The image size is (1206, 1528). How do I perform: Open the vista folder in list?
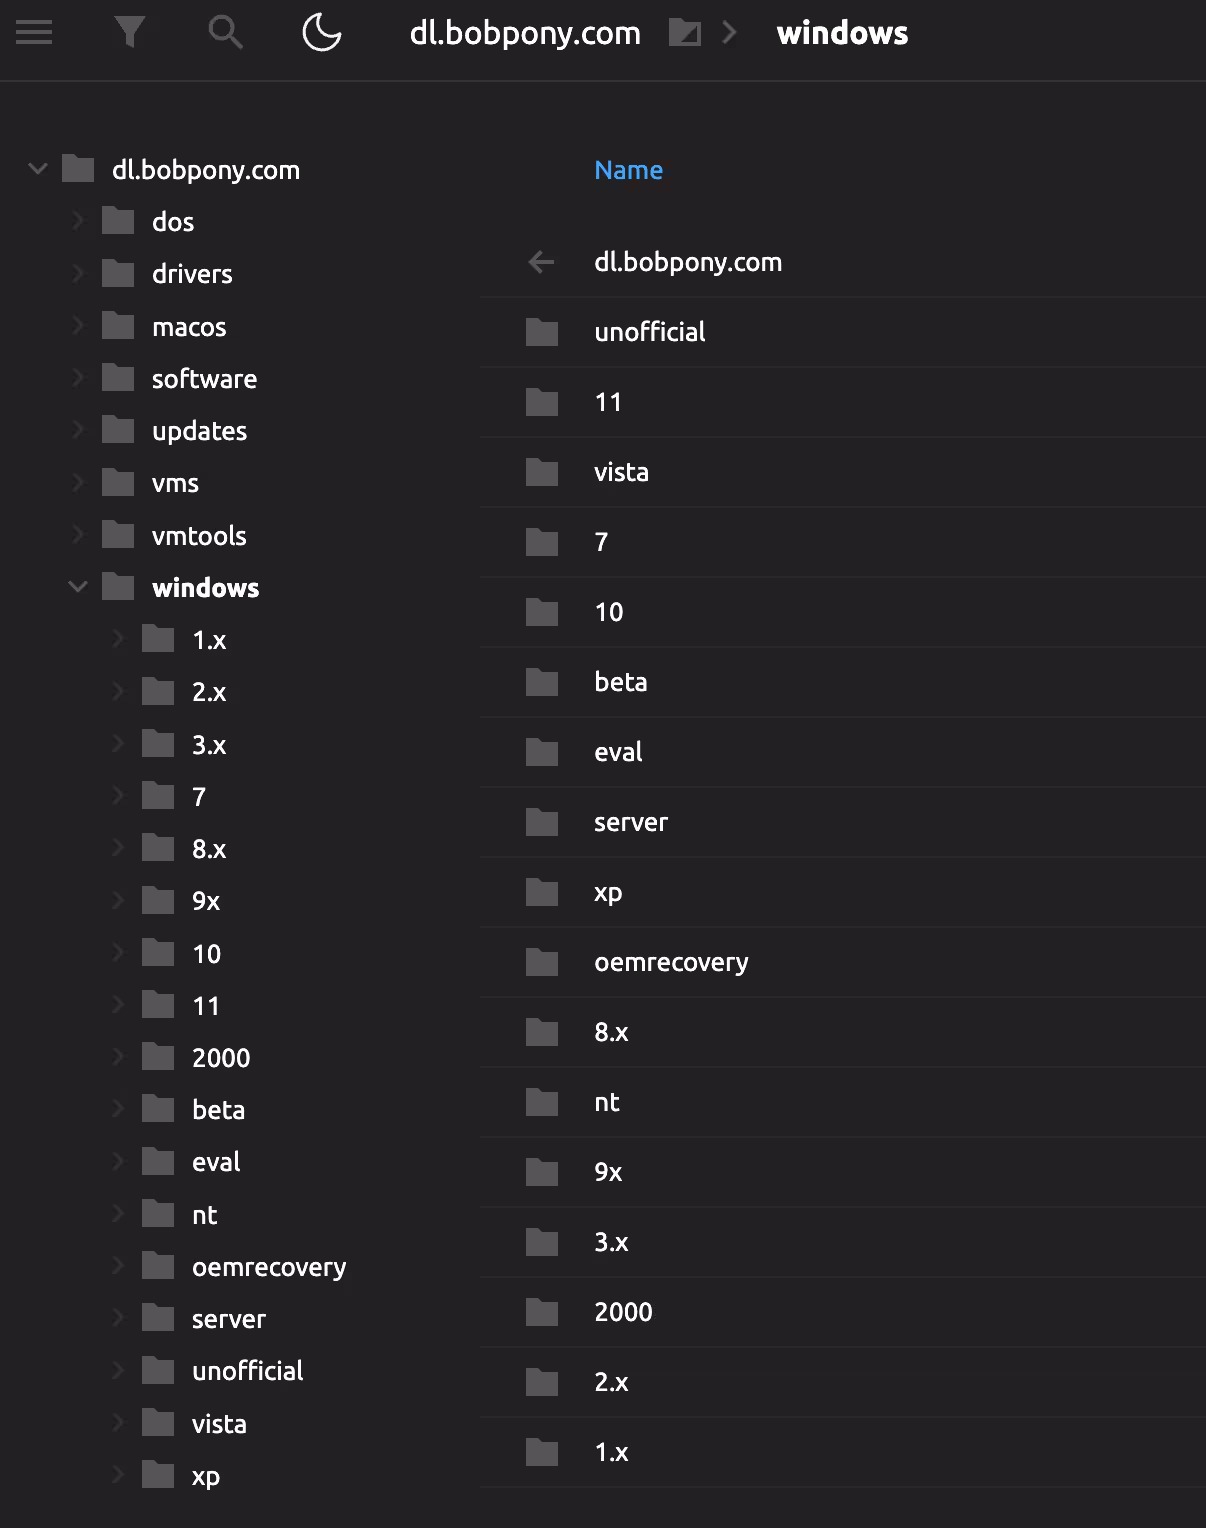[x=621, y=472]
